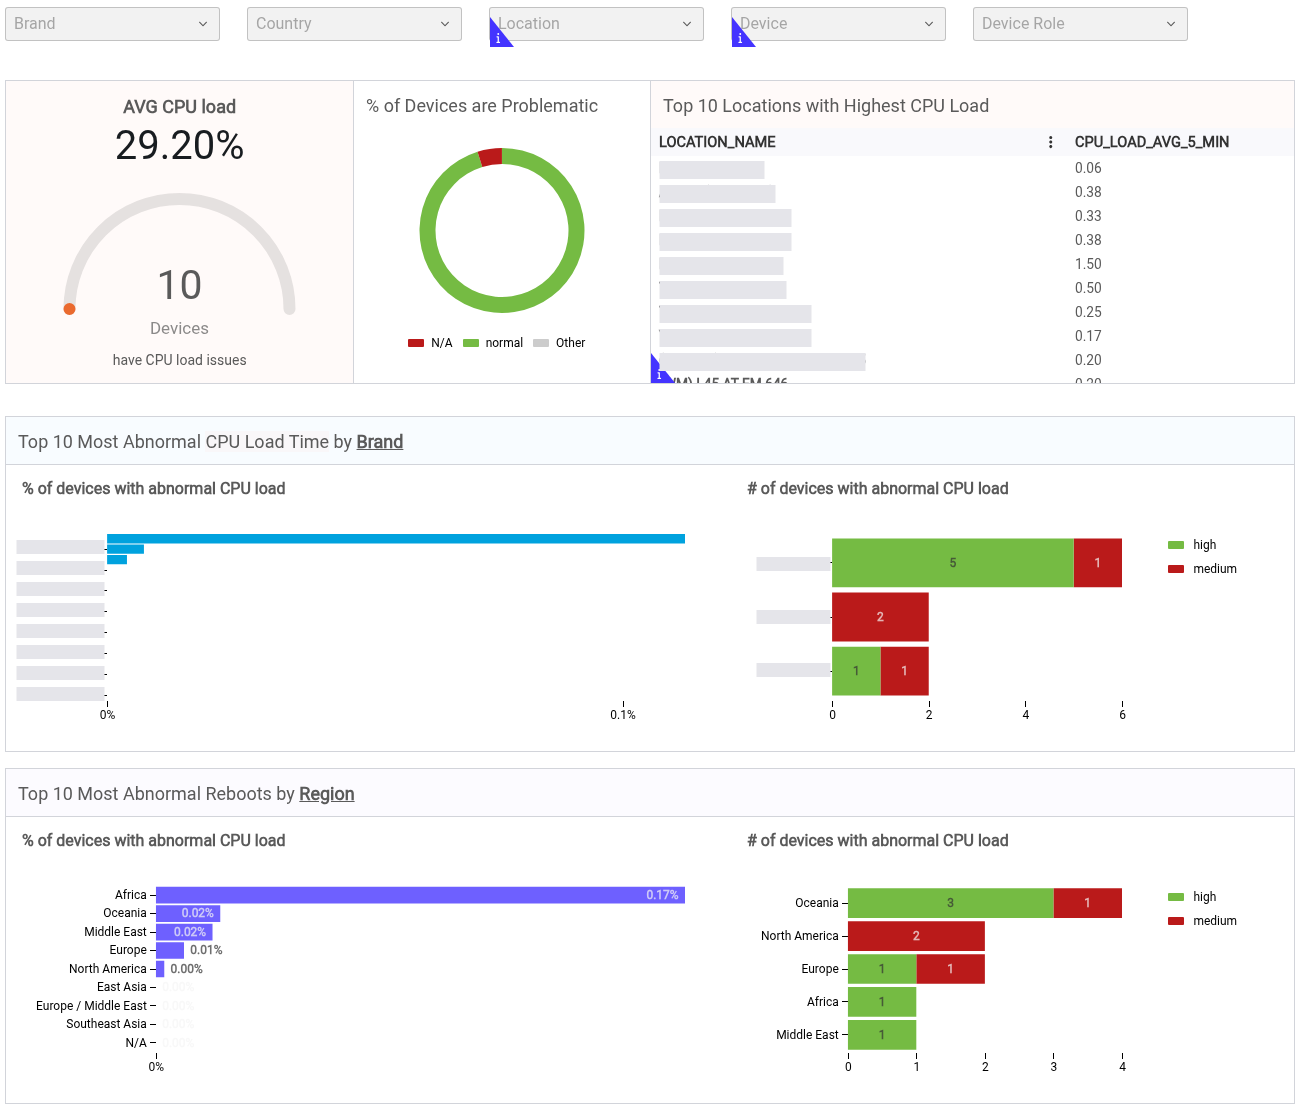Click the red donut chart segment
The image size is (1301, 1106).
490,157
